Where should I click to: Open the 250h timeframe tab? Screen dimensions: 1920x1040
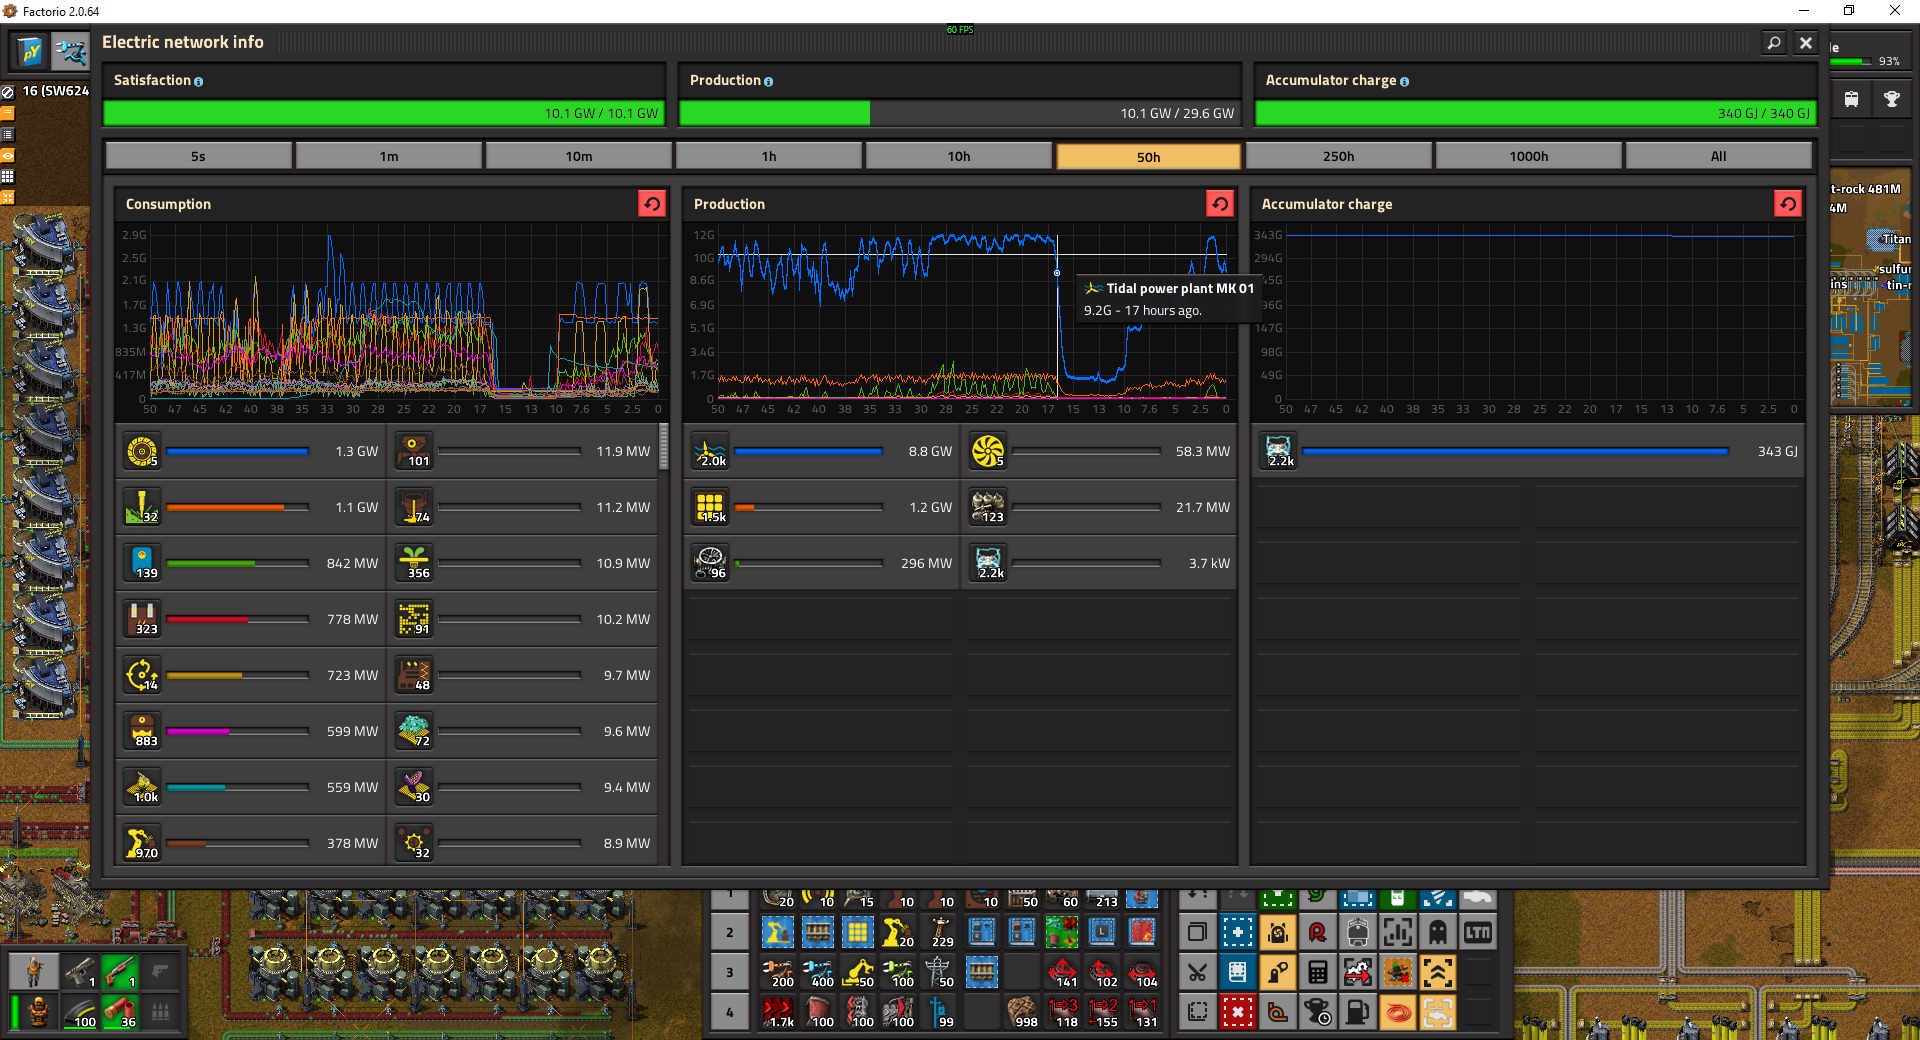[1338, 156]
